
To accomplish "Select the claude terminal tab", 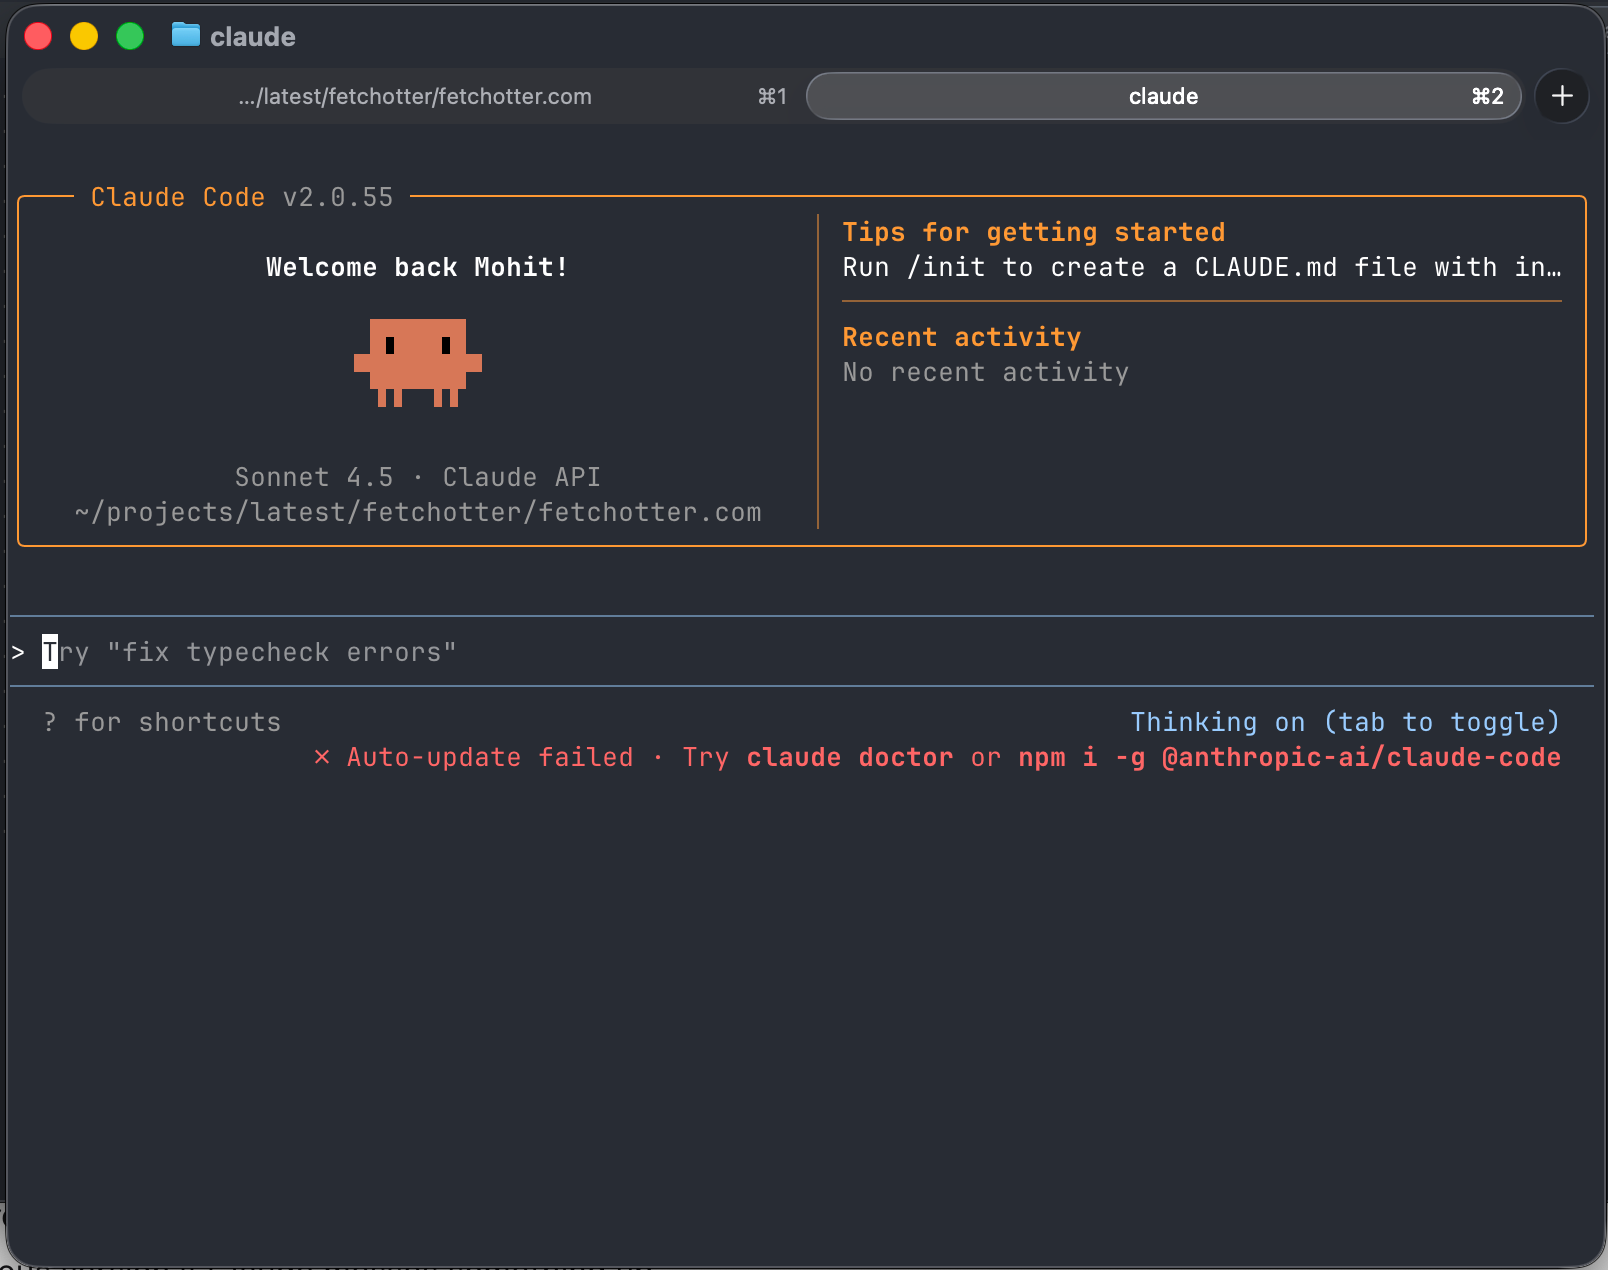I will click(x=1163, y=96).
